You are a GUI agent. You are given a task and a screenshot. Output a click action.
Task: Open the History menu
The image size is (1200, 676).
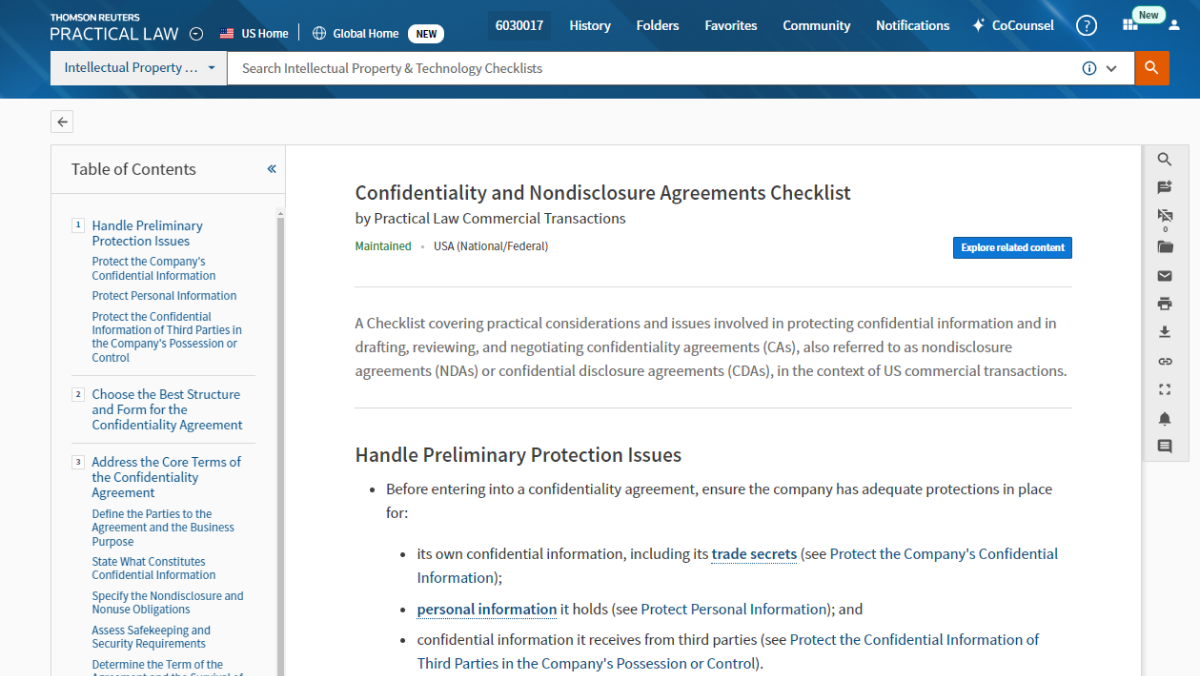tap(590, 26)
